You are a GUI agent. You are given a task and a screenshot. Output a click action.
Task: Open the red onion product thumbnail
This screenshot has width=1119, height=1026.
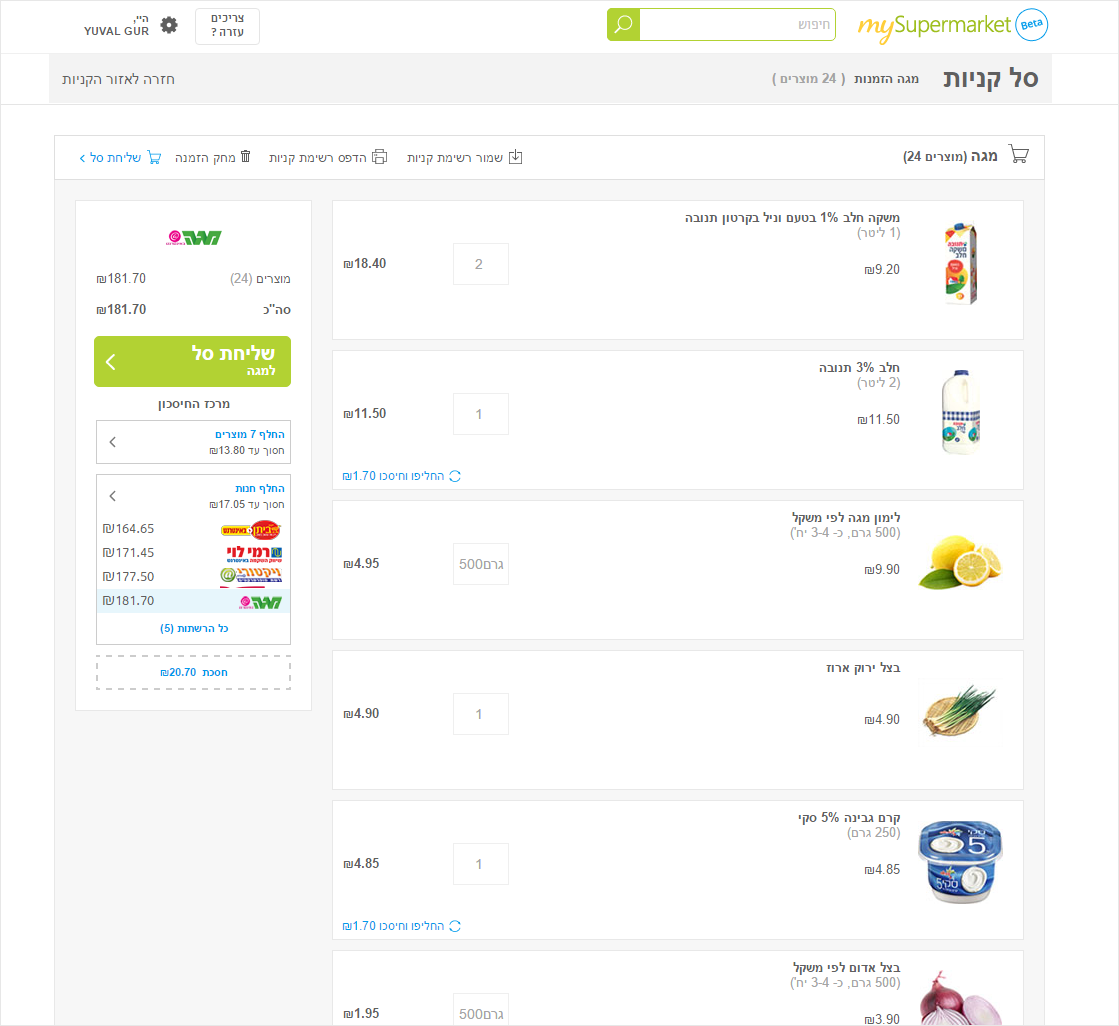point(961,999)
